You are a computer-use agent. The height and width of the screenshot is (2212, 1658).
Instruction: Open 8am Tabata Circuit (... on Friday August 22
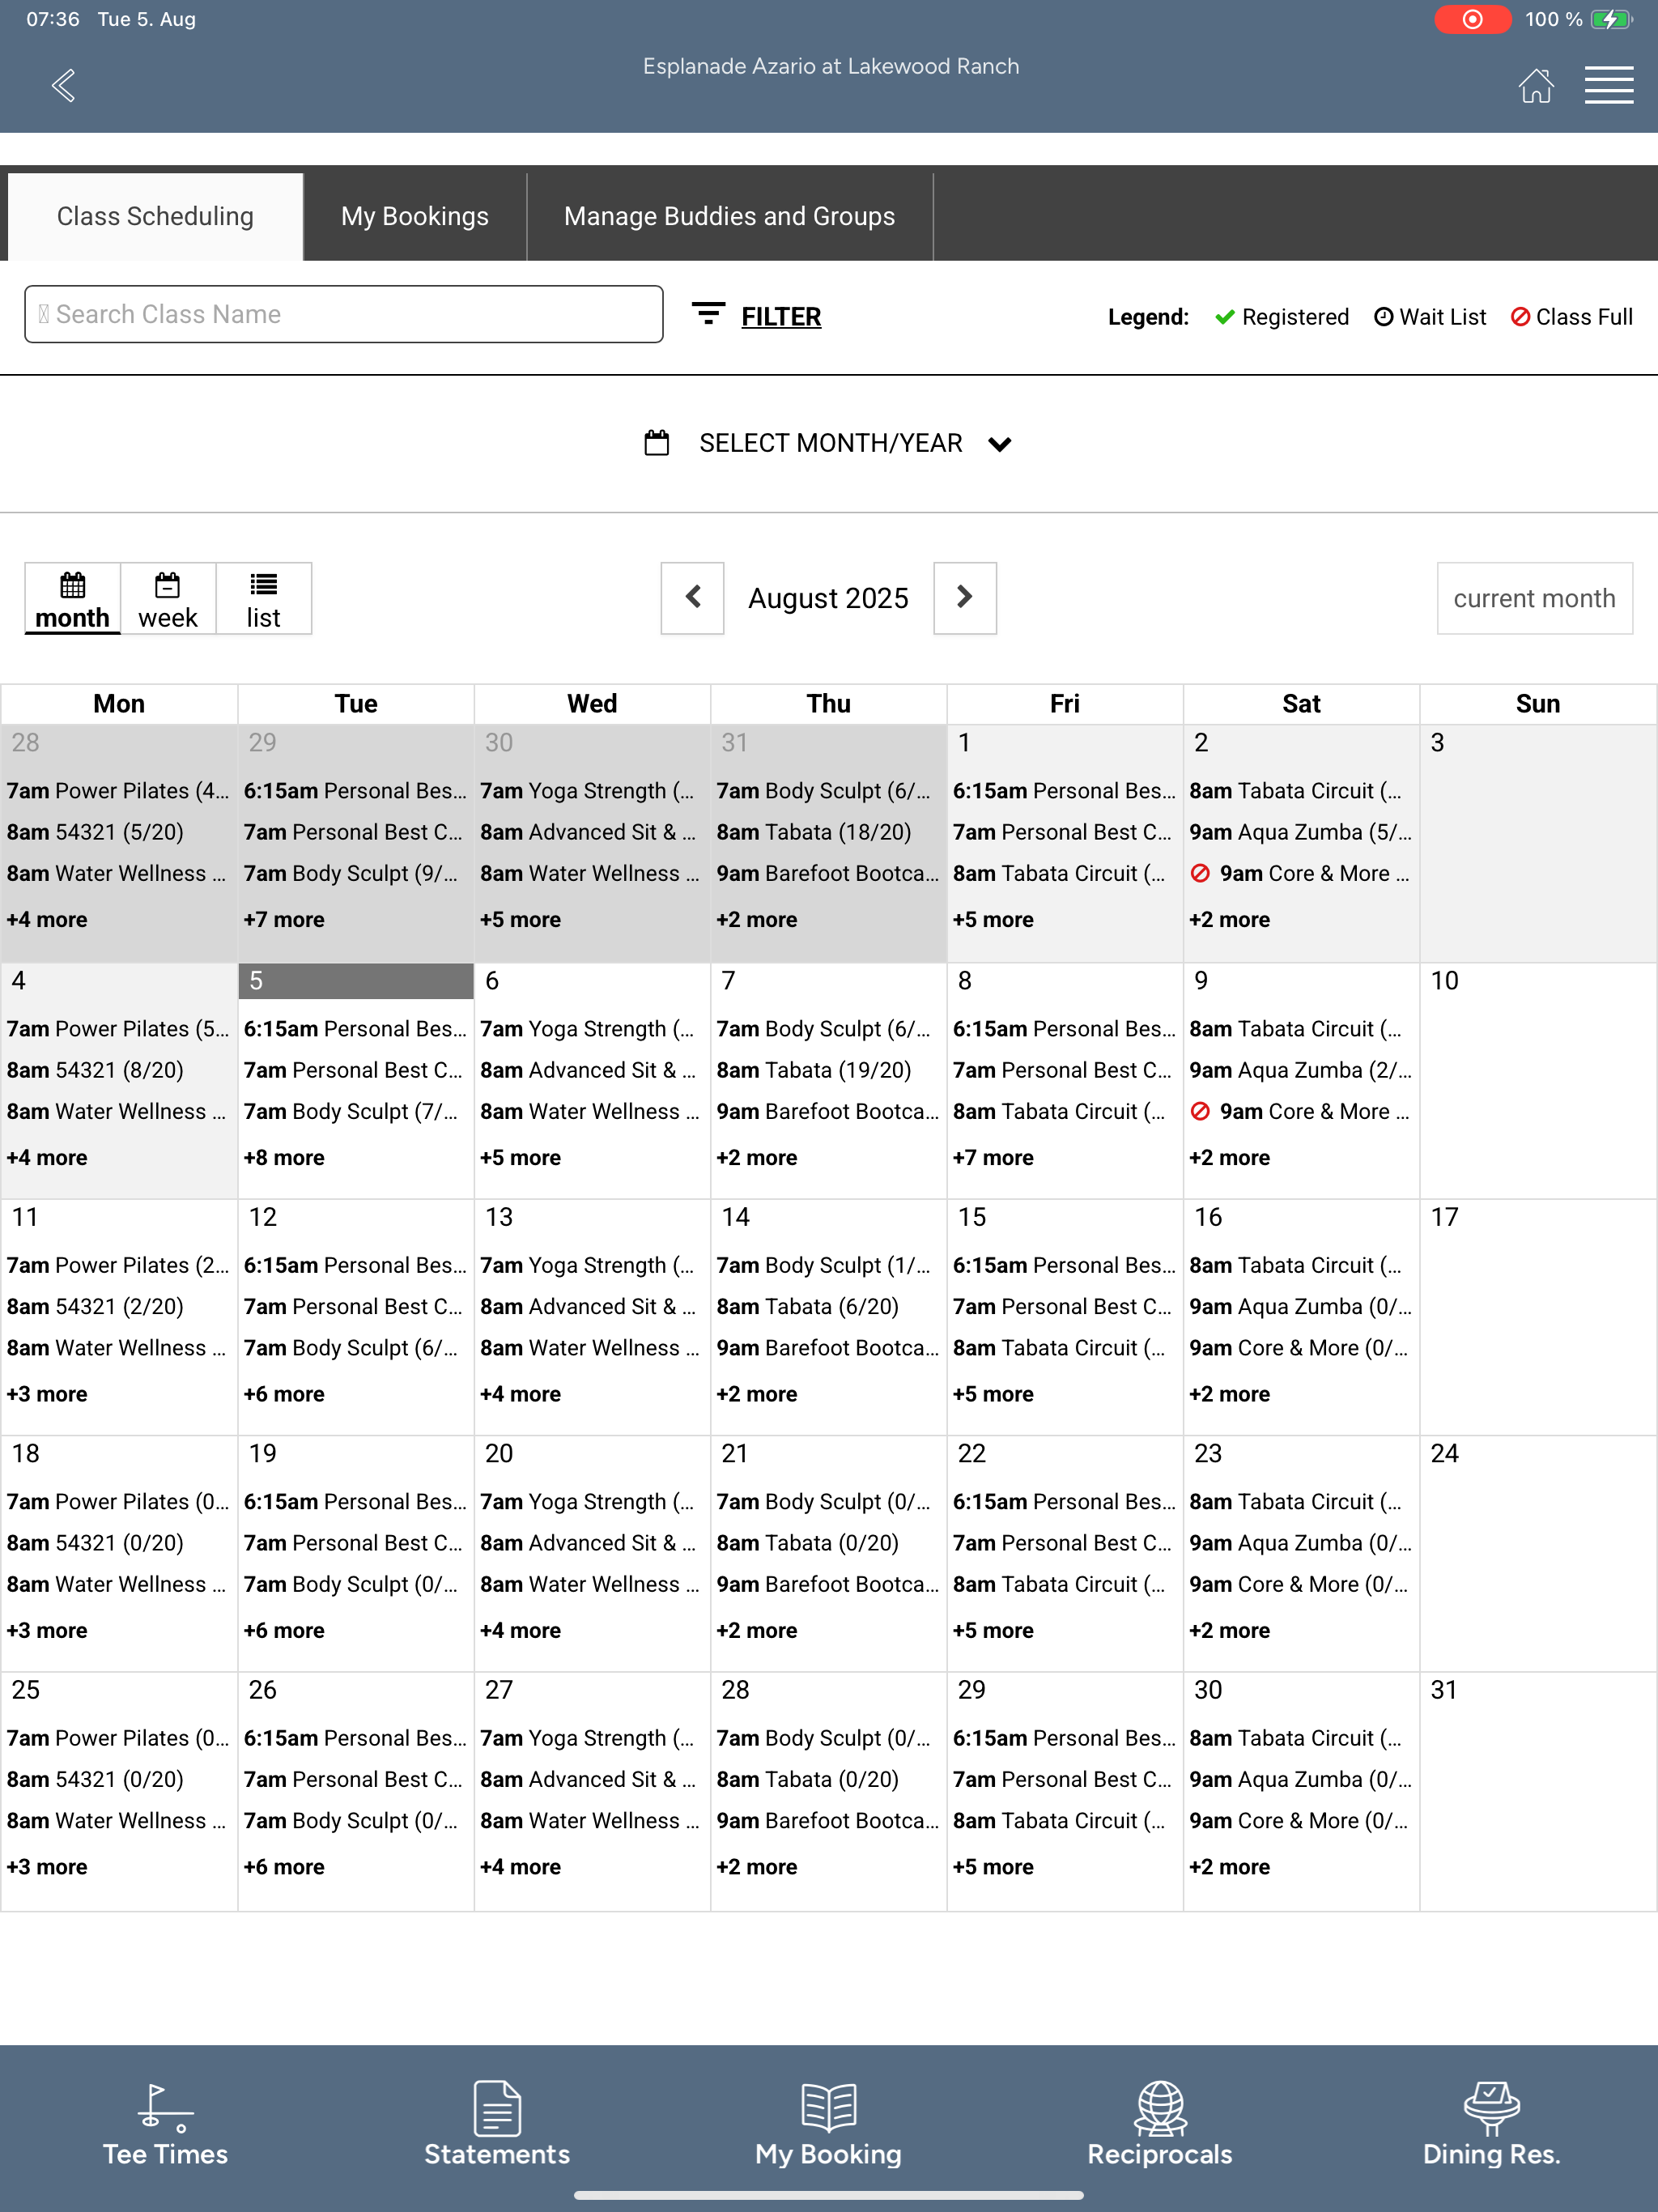(x=1059, y=1584)
